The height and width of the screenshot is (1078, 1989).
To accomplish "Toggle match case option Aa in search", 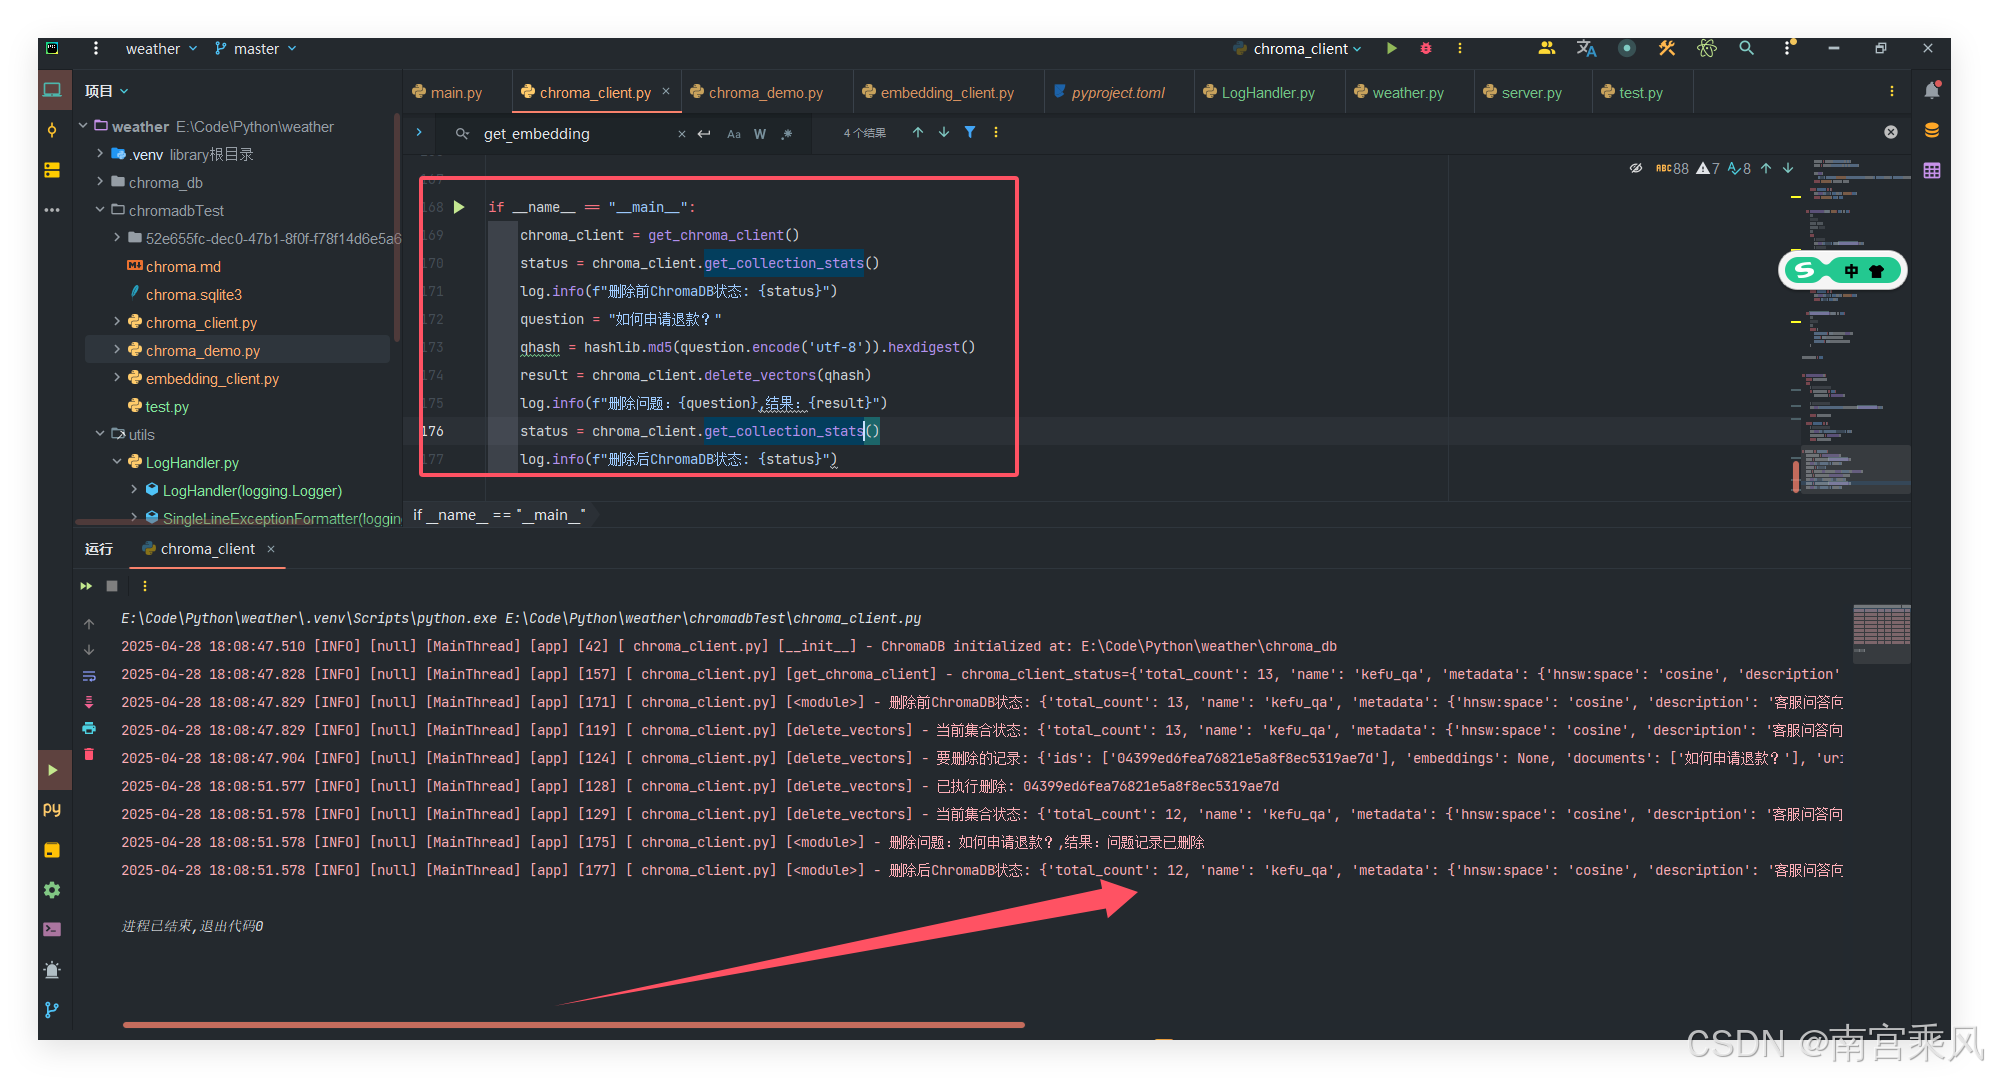I will coord(734,134).
